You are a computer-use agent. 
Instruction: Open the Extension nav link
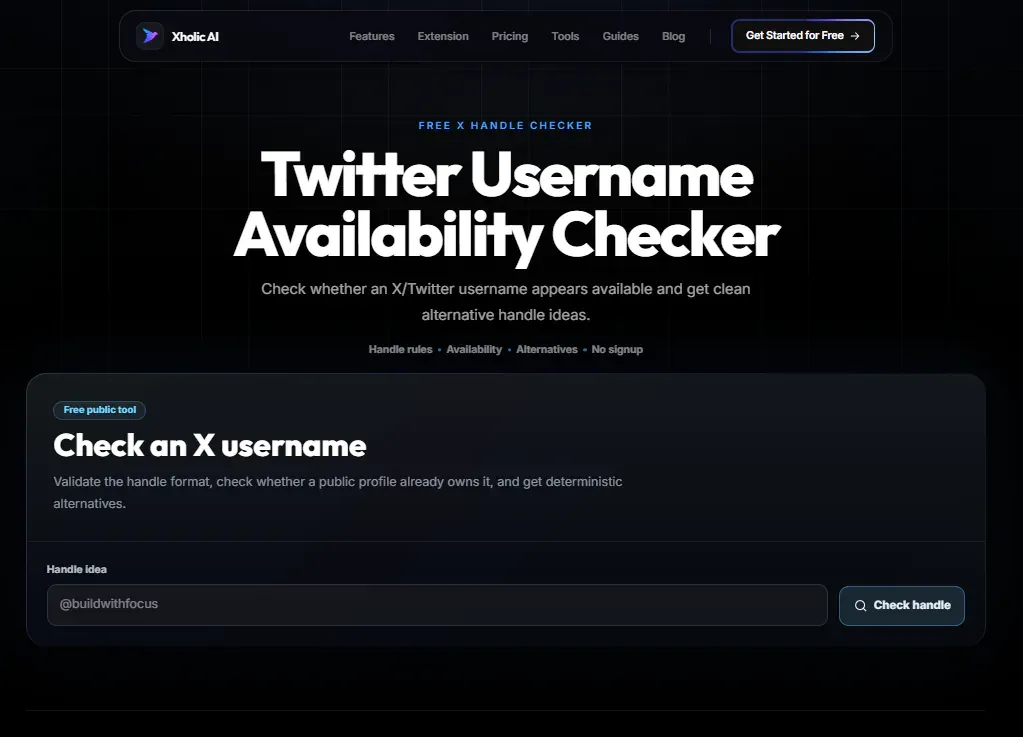click(x=443, y=37)
